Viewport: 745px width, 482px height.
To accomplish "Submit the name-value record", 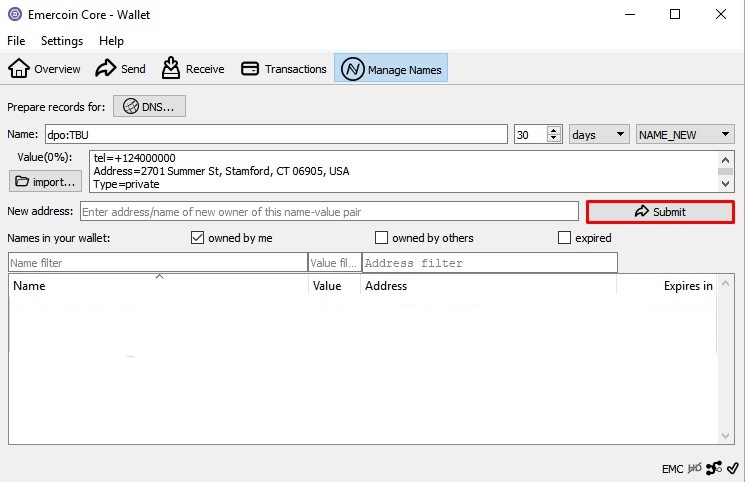I will pos(660,212).
